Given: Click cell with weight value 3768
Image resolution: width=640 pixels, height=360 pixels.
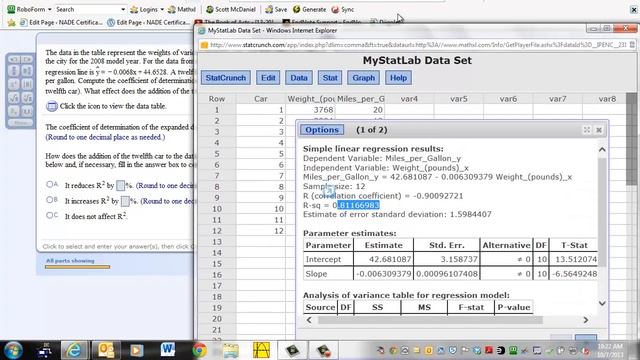Looking at the screenshot, I should coord(310,110).
